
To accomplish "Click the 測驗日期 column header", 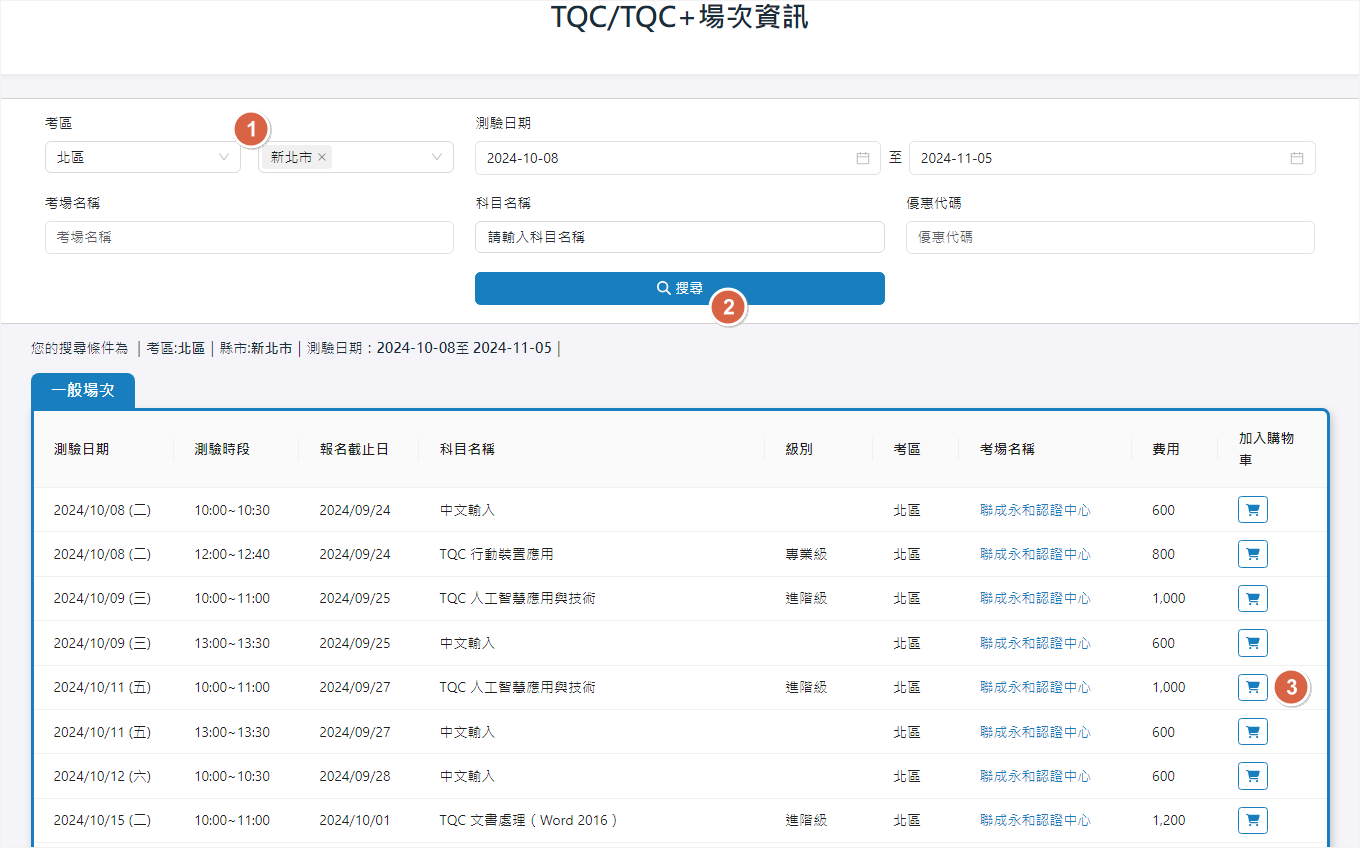I will (x=81, y=449).
